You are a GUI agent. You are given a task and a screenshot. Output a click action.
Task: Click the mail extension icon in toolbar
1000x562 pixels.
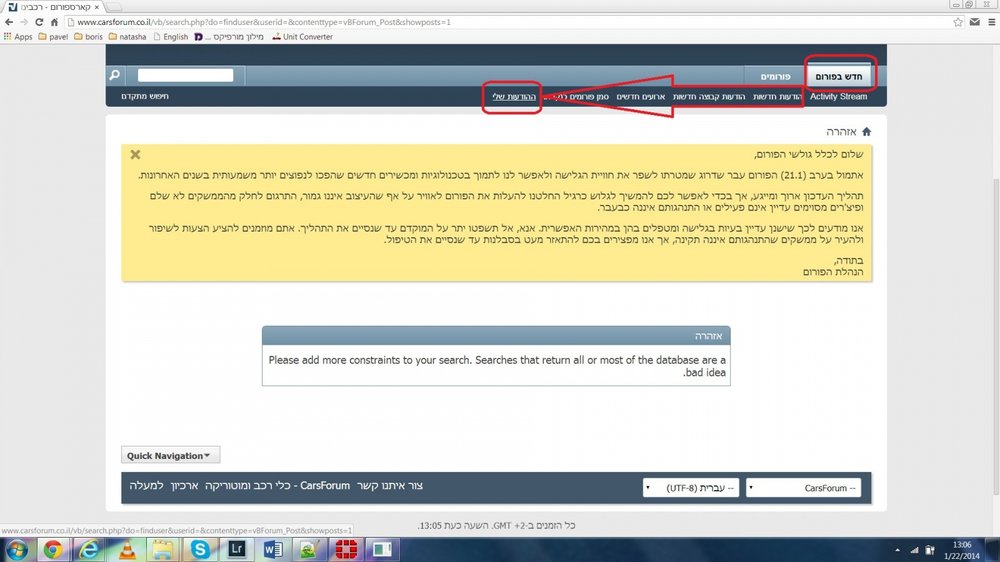(x=974, y=22)
